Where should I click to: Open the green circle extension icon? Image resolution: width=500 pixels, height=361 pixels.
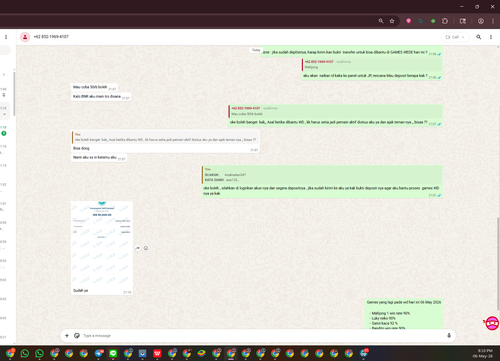click(433, 21)
